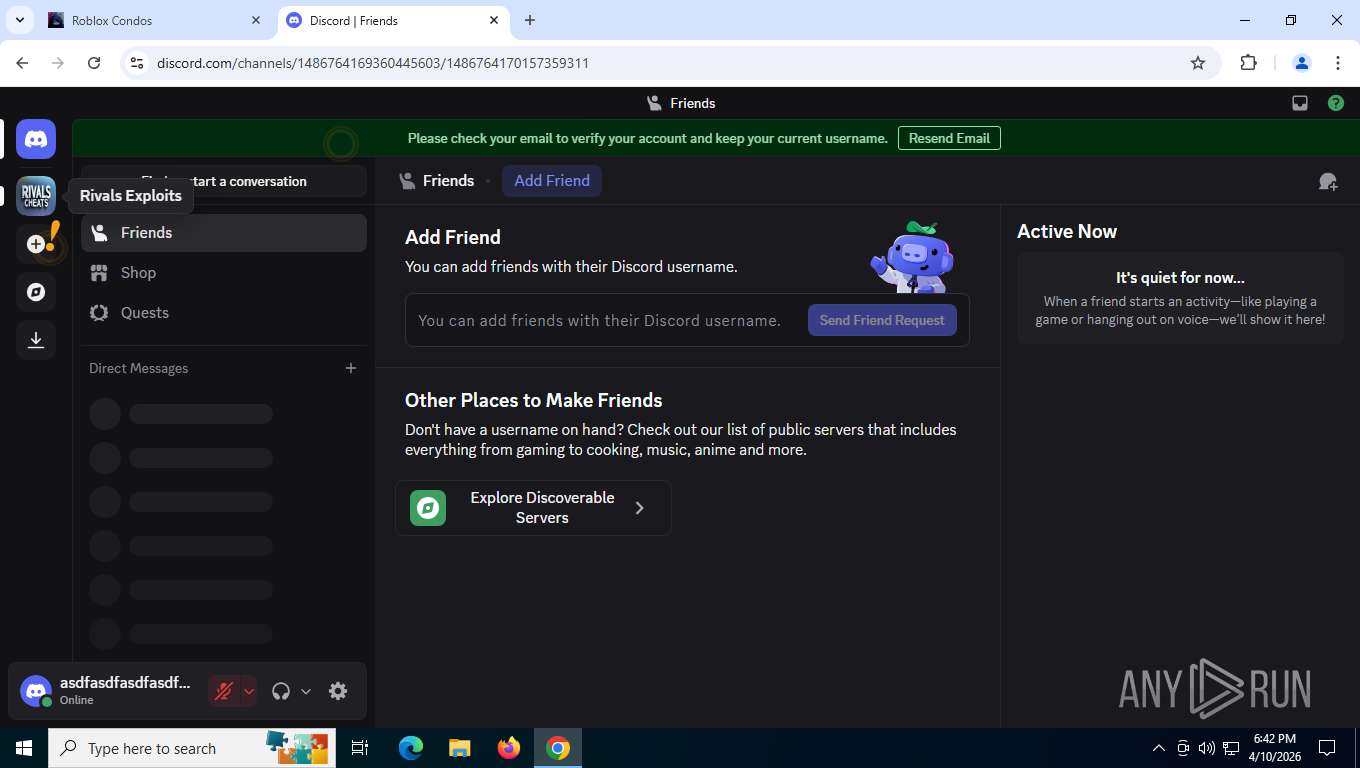1360x768 pixels.
Task: Click the New Group DM icon
Action: 1328,181
